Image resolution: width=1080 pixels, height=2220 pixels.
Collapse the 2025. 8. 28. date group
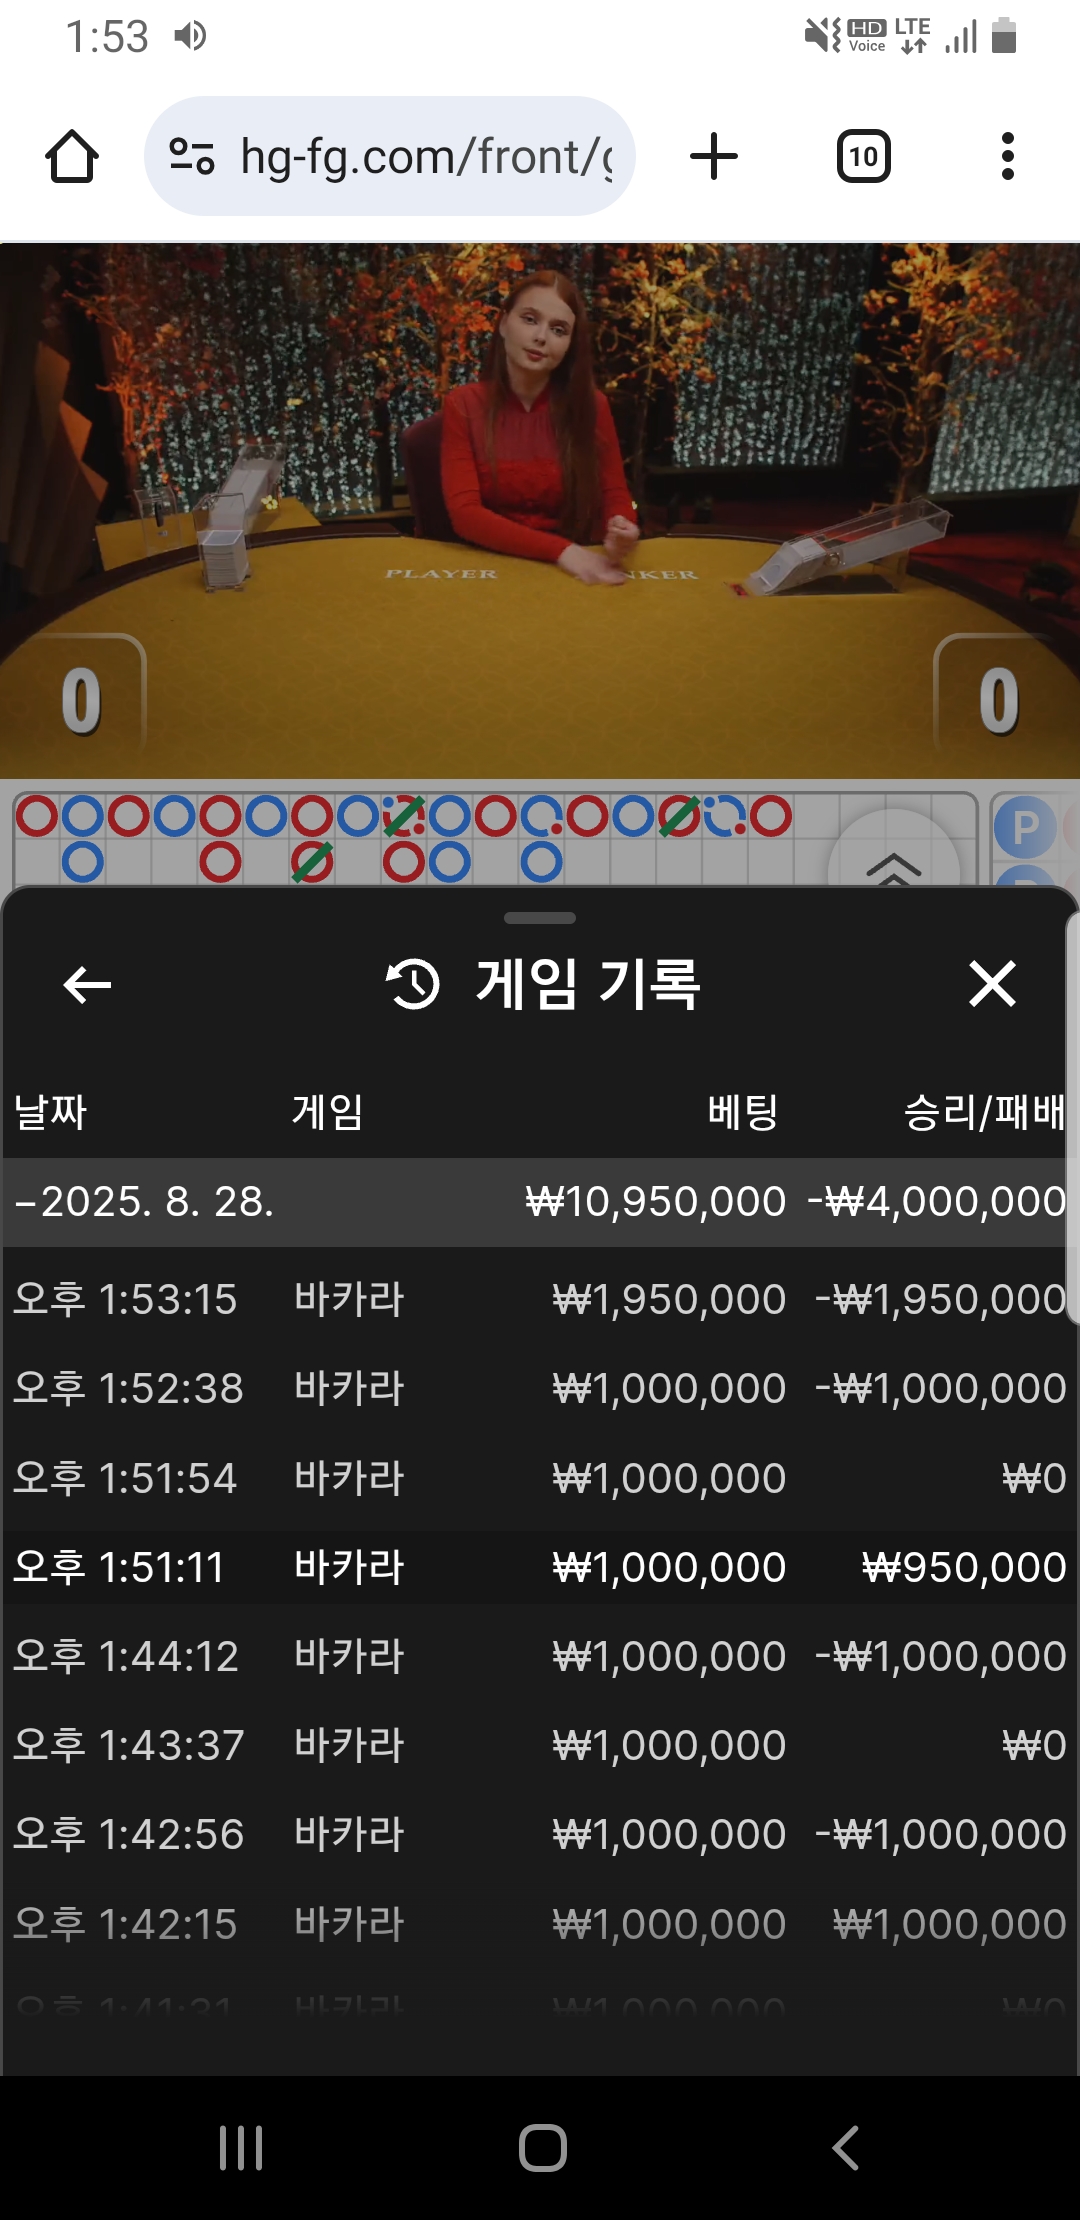point(538,1202)
